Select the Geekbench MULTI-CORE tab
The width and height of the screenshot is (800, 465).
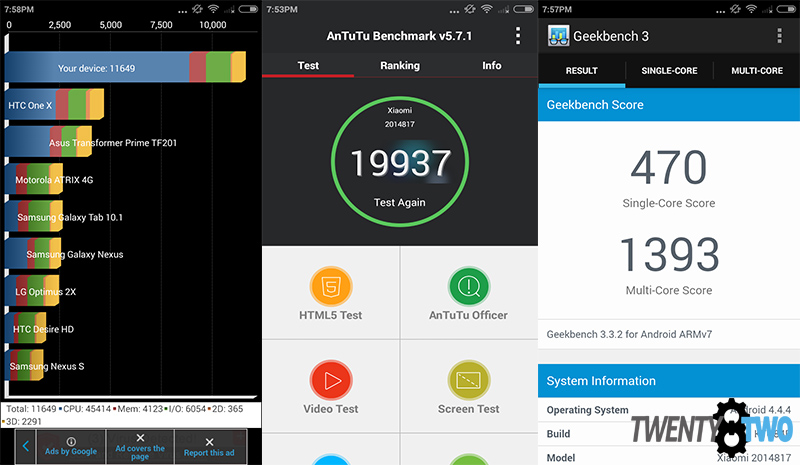pyautogui.click(x=757, y=70)
